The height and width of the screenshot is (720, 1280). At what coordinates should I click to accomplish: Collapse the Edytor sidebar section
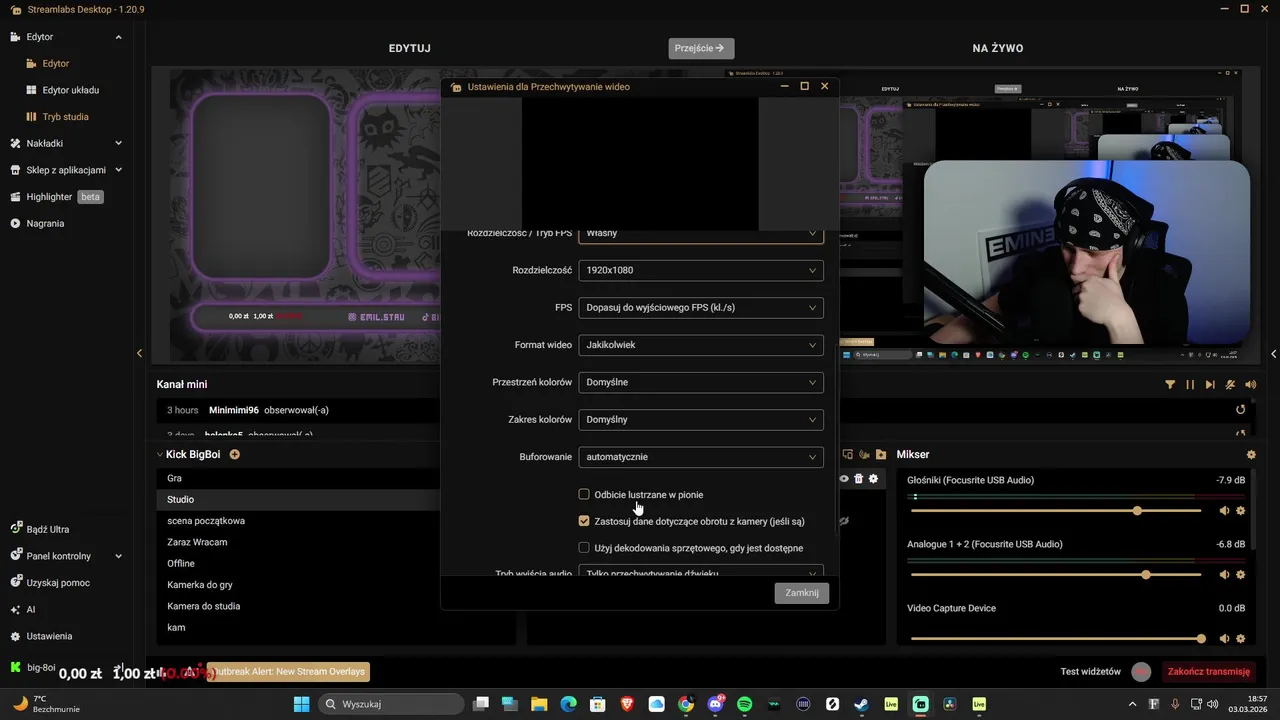tap(118, 37)
